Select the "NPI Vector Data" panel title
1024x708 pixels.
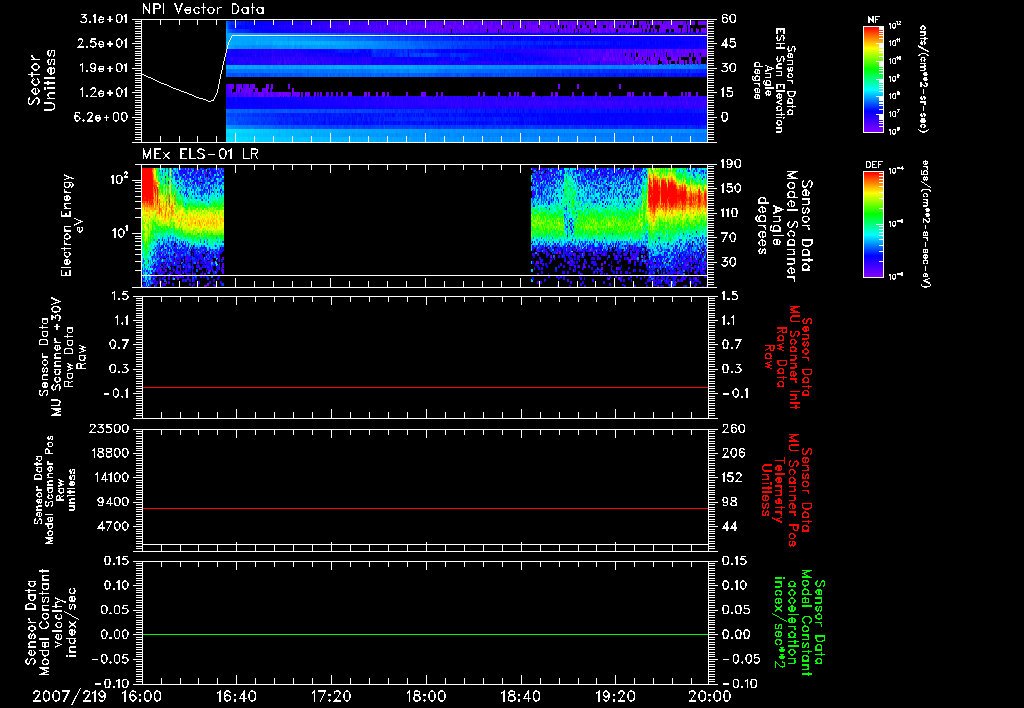204,9
